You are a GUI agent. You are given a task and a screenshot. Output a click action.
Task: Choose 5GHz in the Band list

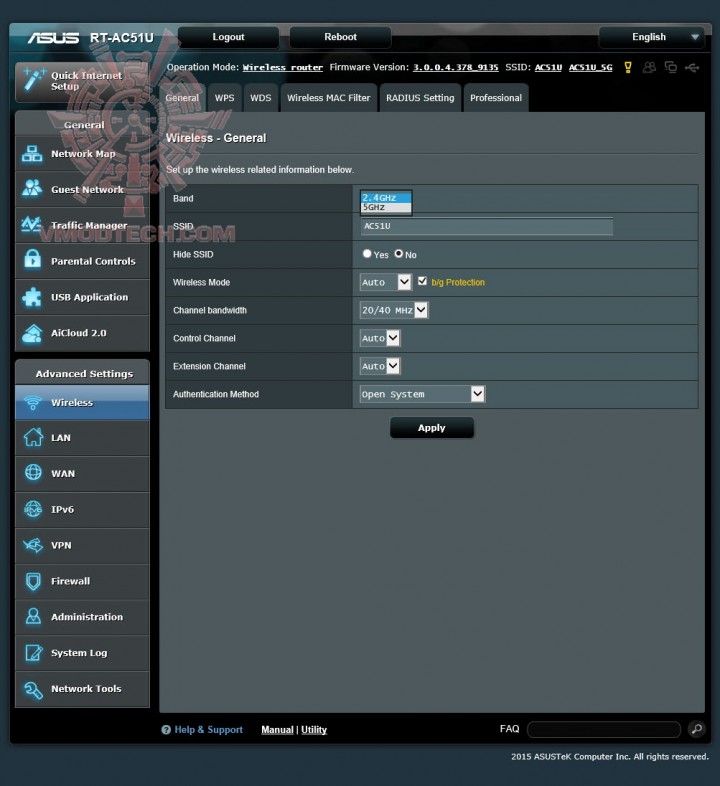coord(386,207)
